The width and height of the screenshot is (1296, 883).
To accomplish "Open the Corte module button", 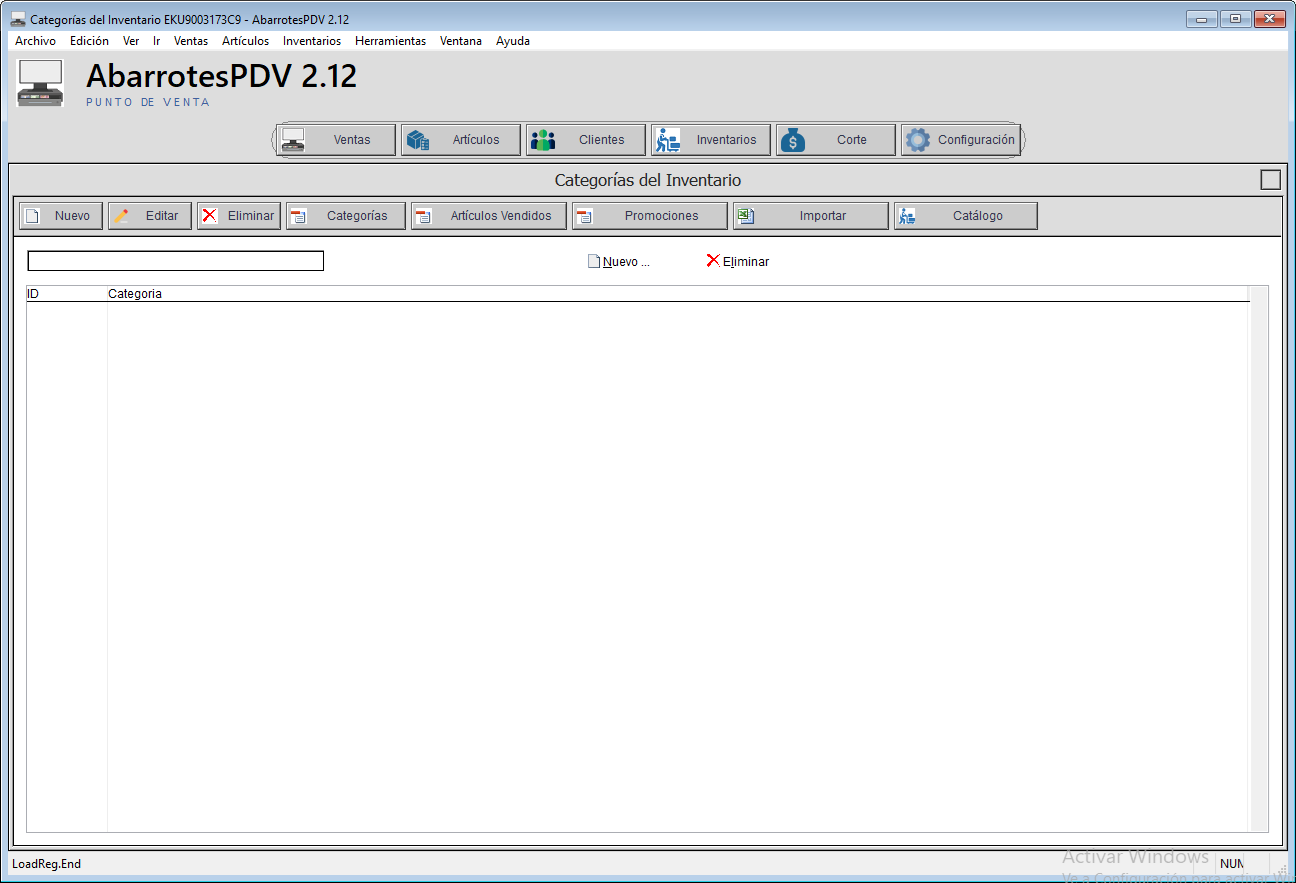I will pos(836,140).
